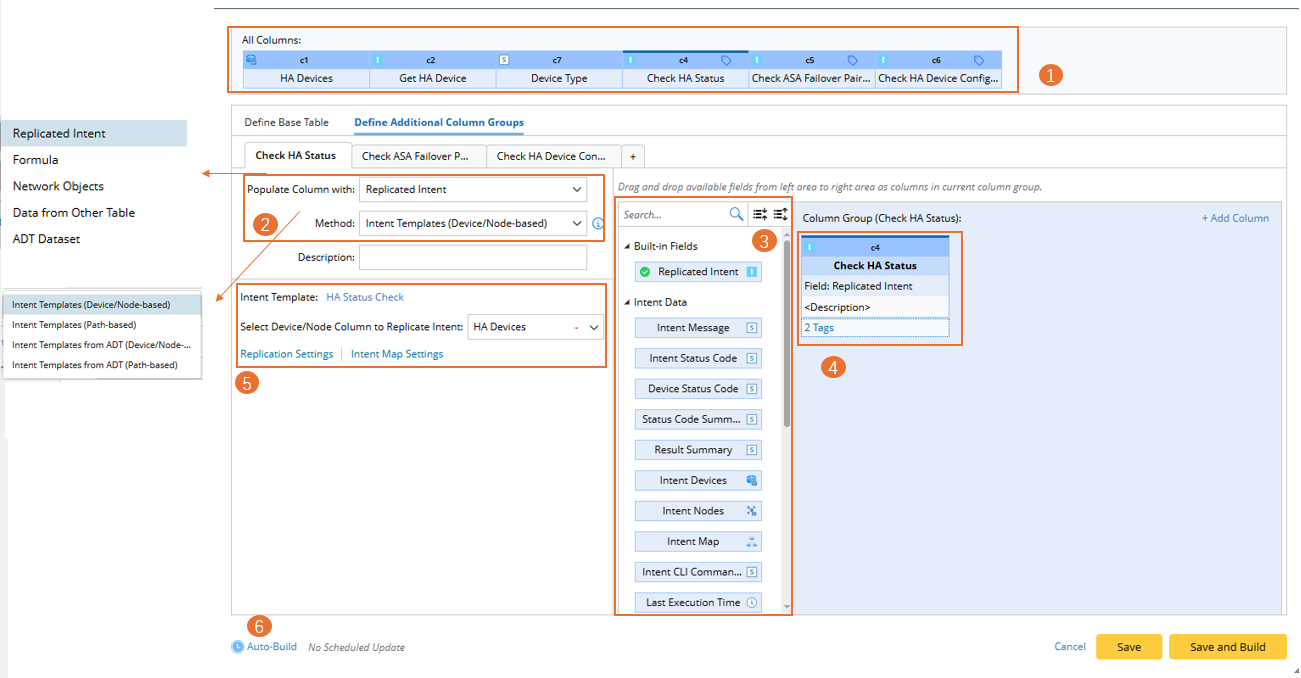Image resolution: width=1301 pixels, height=678 pixels.
Task: Open Intent Map Settings link
Action: click(397, 354)
